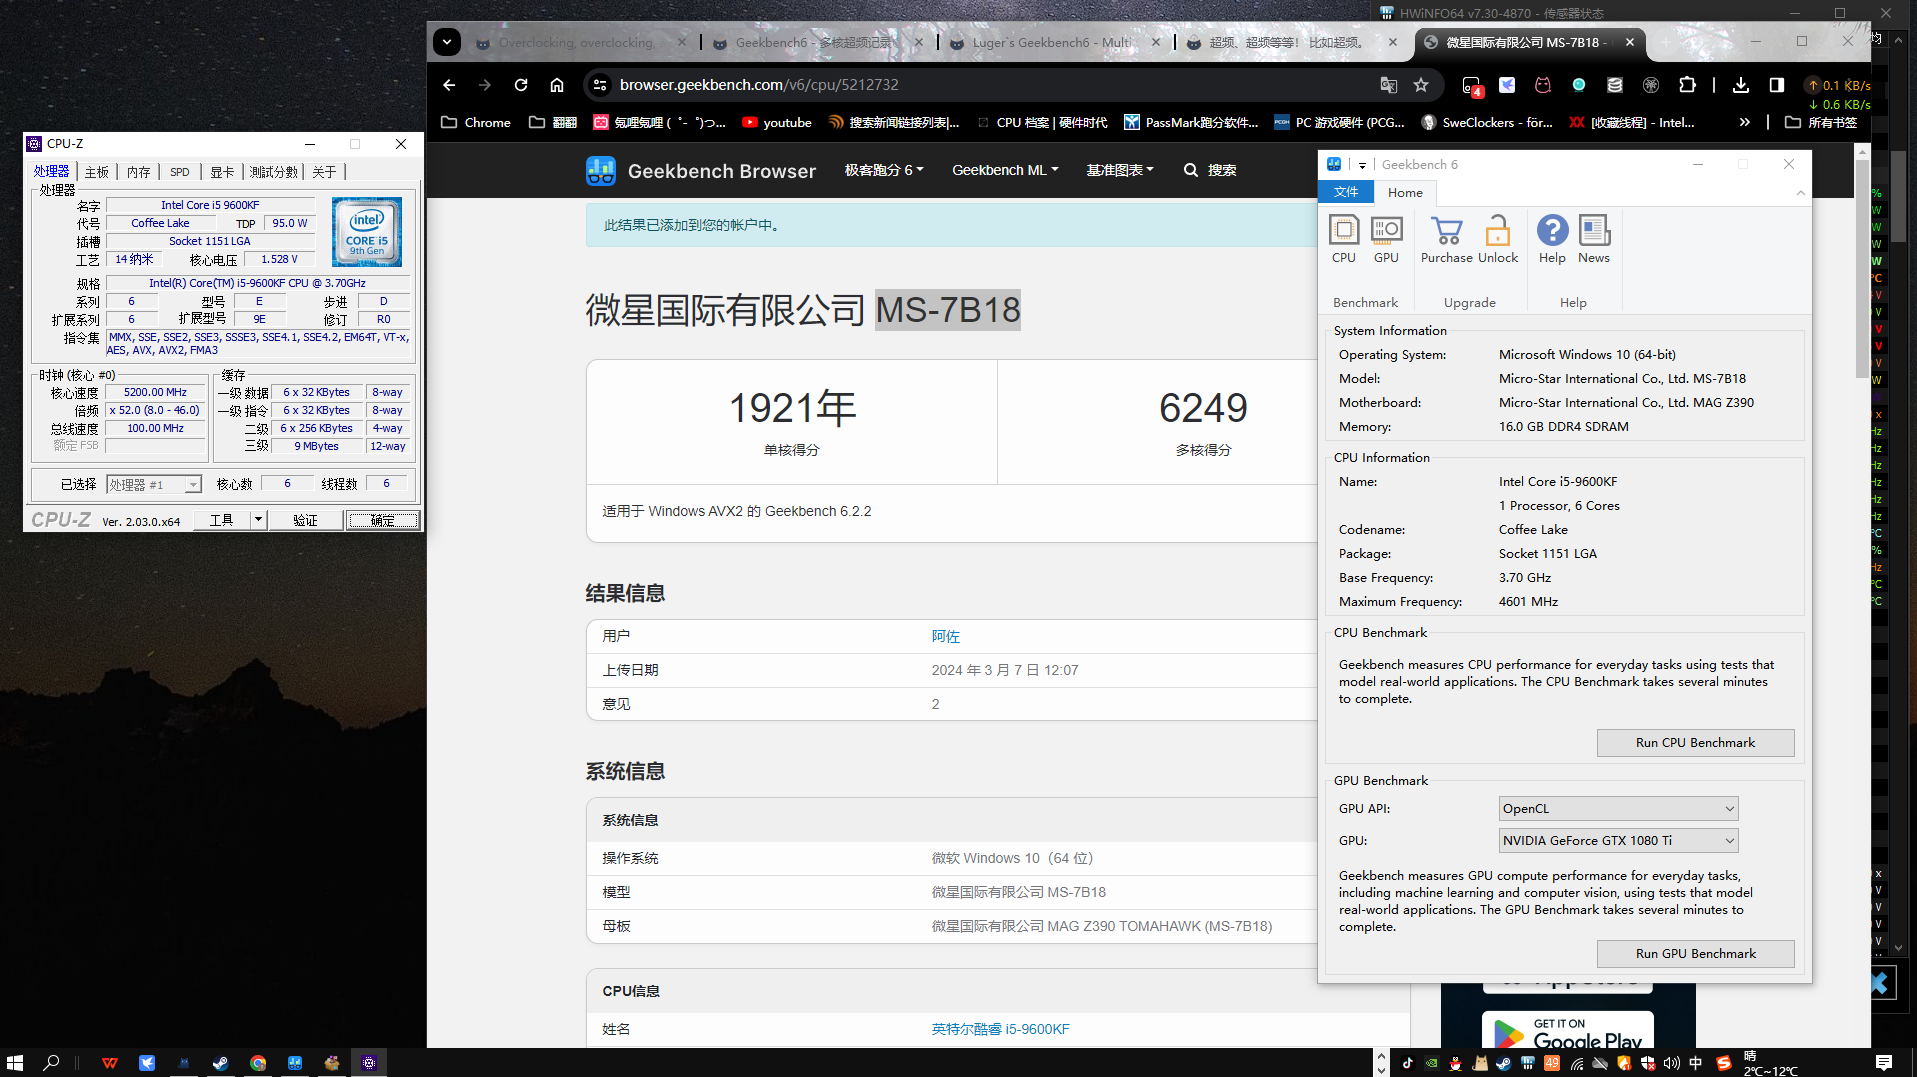Open the youtube bookmark

777,122
